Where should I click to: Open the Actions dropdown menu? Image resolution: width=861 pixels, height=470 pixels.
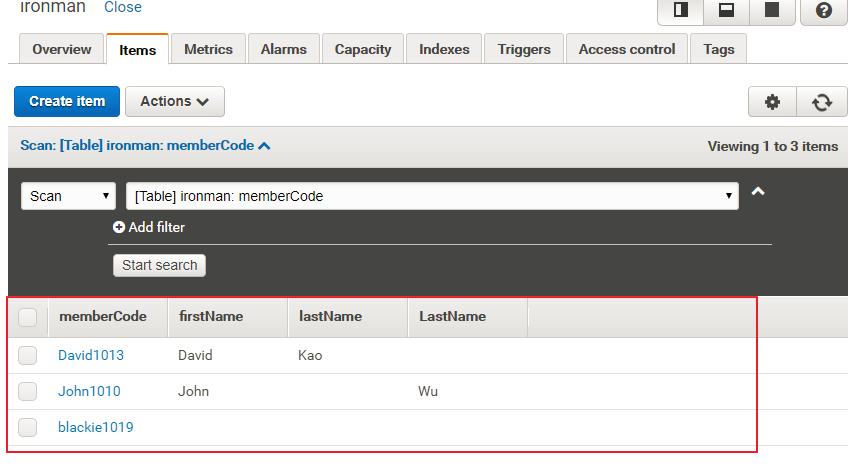coord(175,102)
